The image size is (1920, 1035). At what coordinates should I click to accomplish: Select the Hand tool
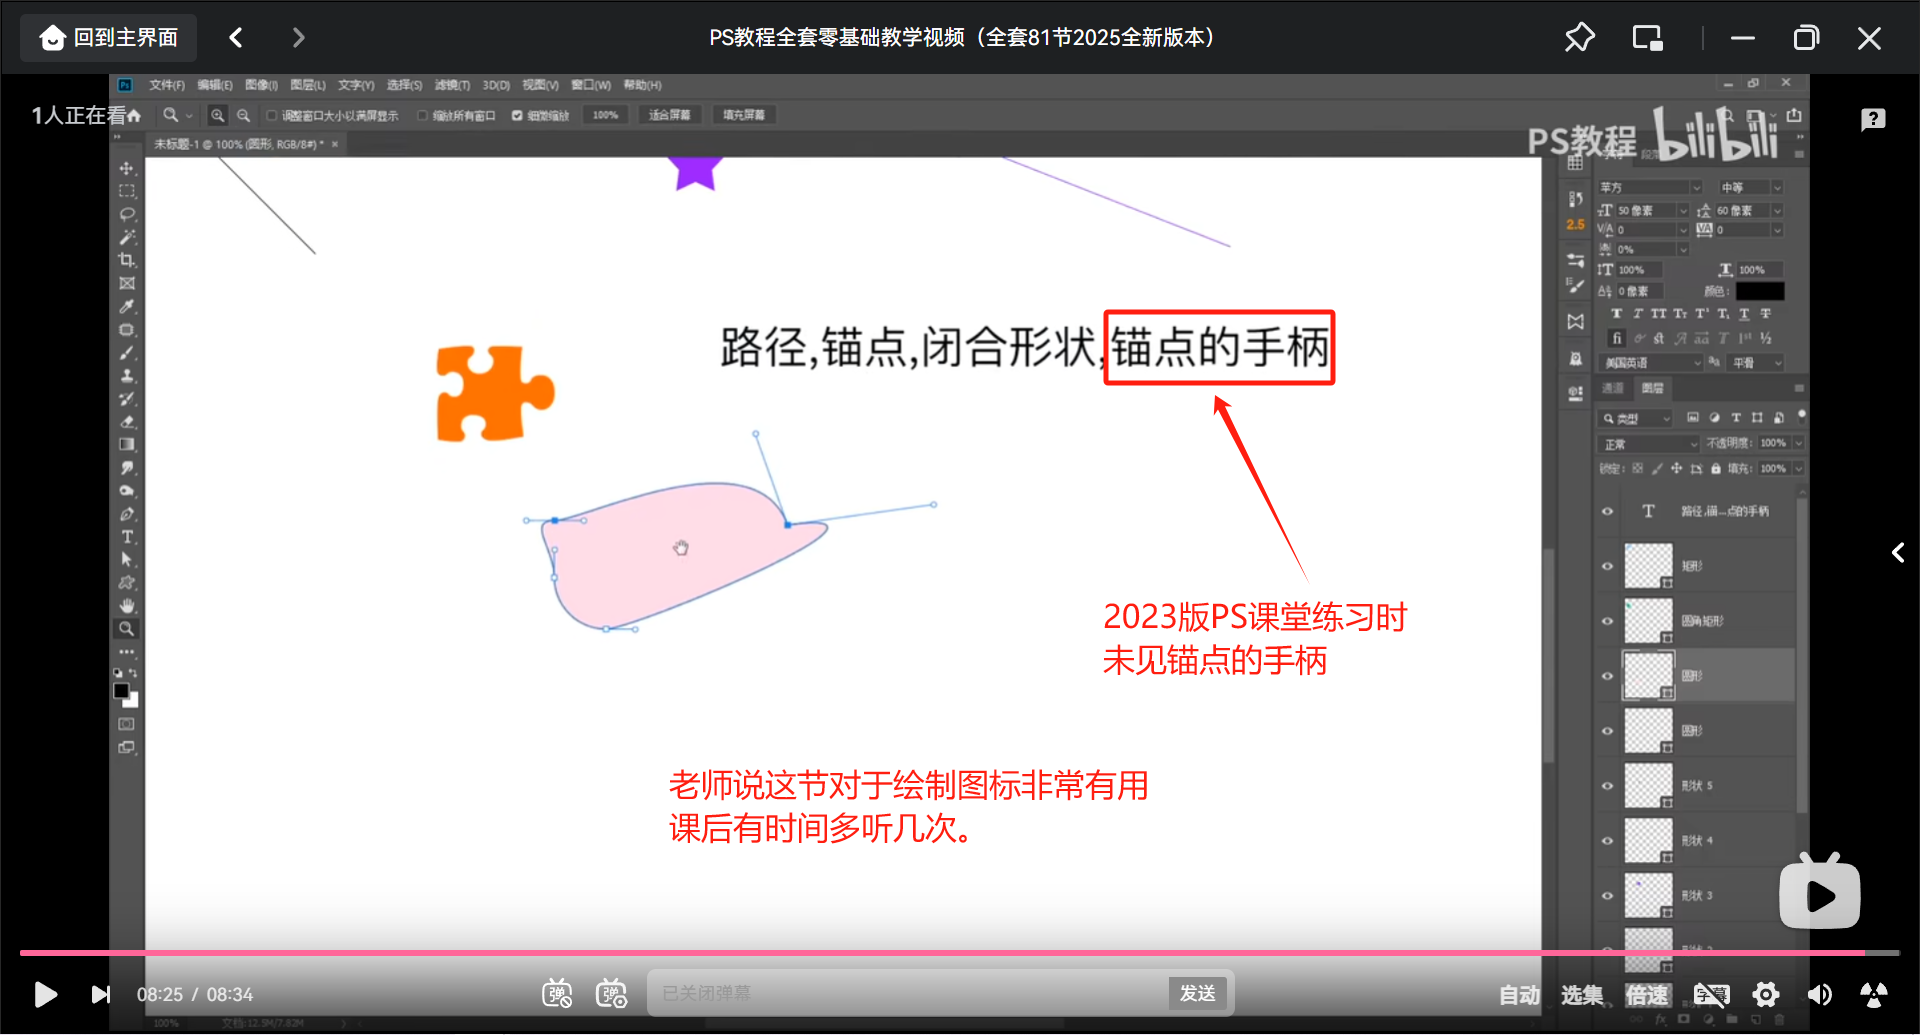pyautogui.click(x=127, y=606)
